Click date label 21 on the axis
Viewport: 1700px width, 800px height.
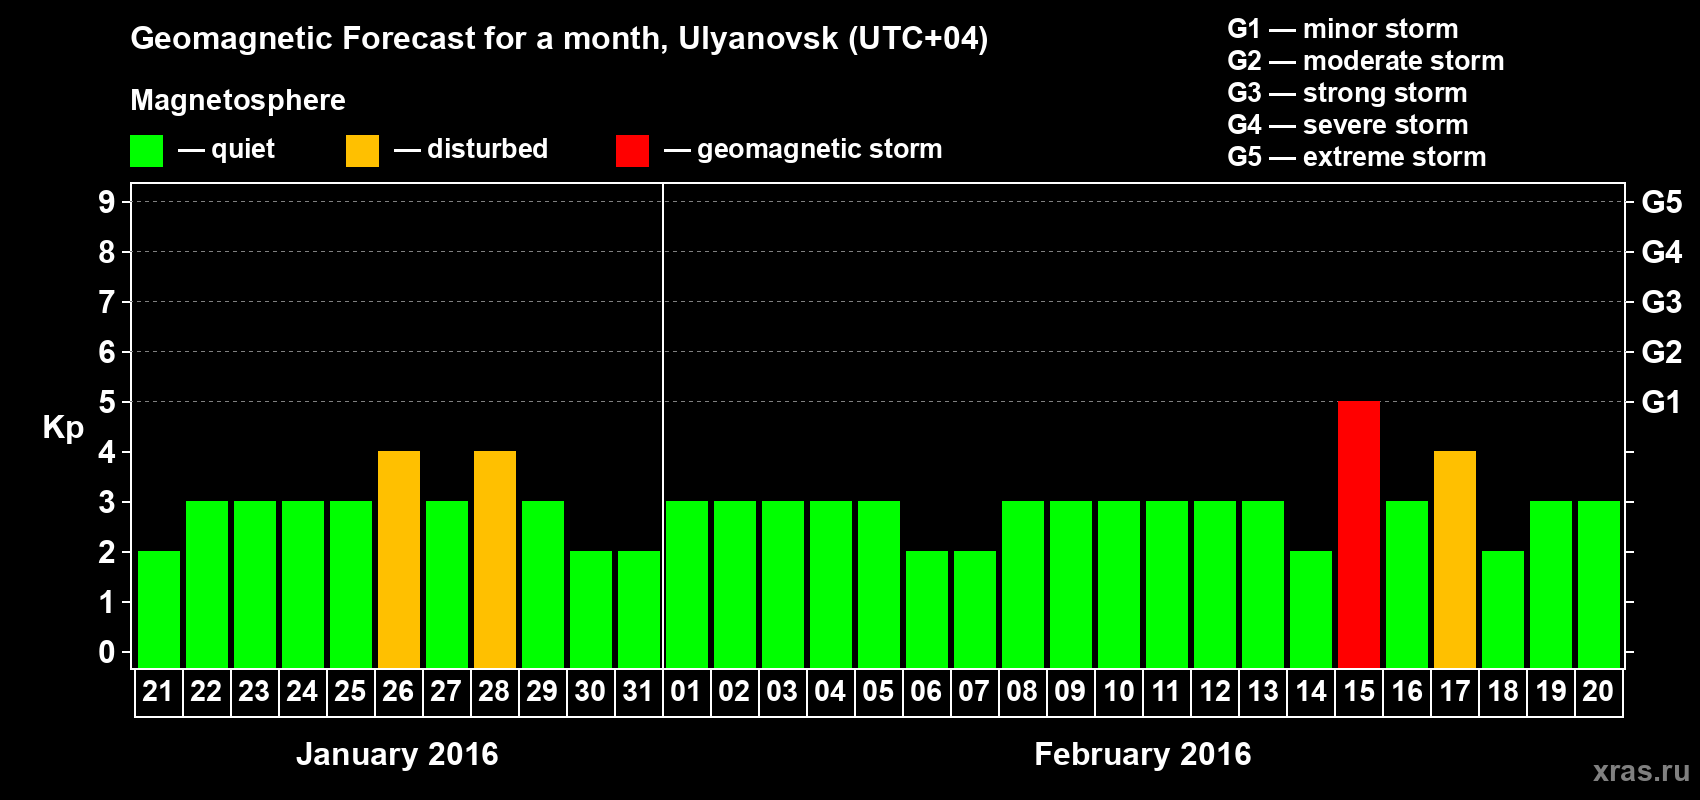click(x=158, y=691)
